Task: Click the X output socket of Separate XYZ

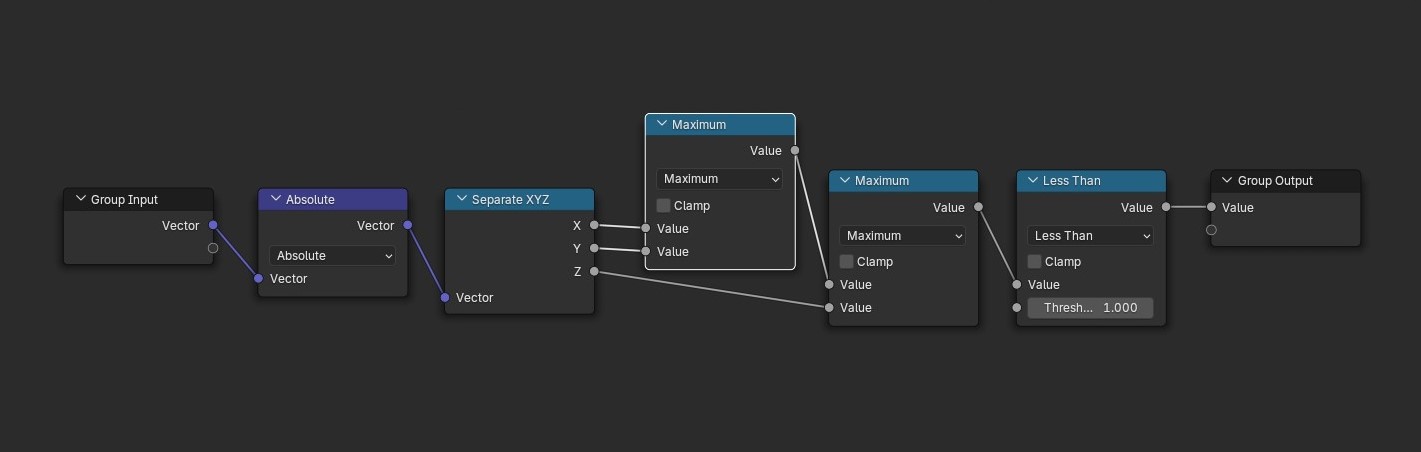Action: point(594,225)
